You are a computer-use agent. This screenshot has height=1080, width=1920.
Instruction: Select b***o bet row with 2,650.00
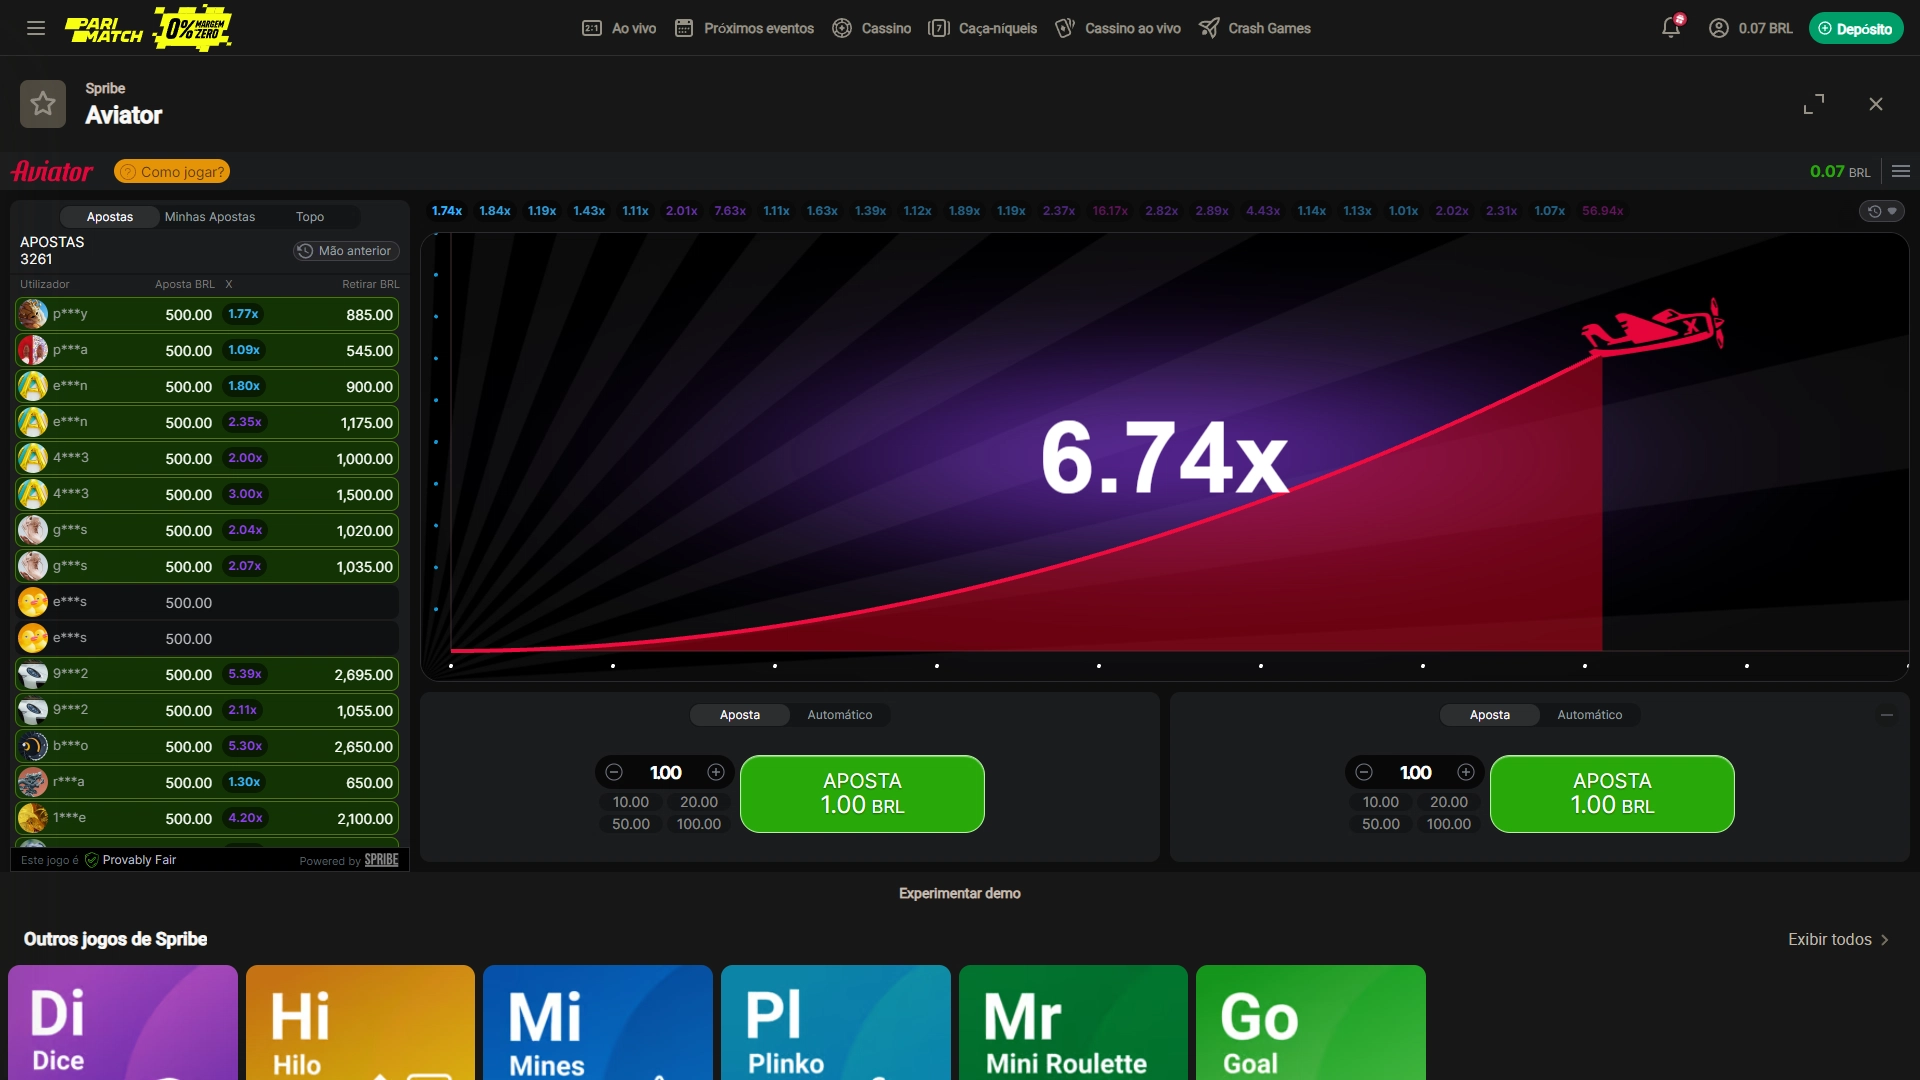tap(207, 746)
